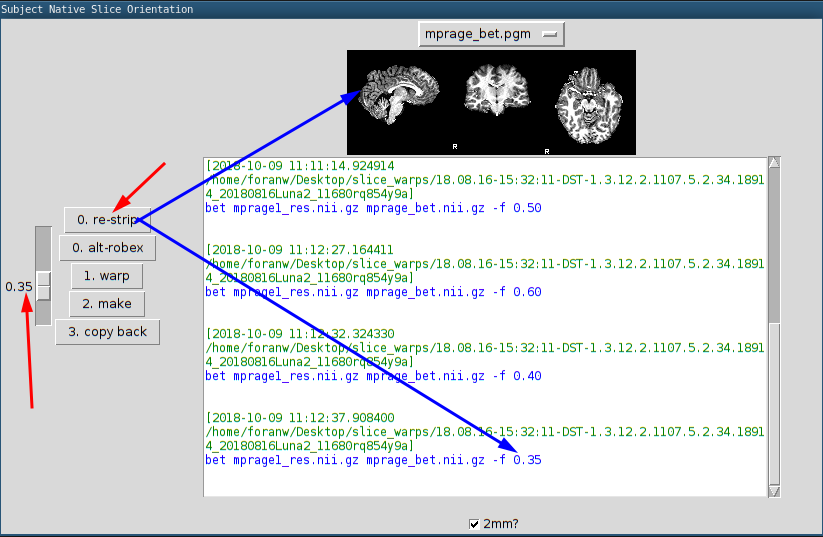The height and width of the screenshot is (537, 823).
Task: Click the slider trough above the handle
Action: click(x=43, y=246)
